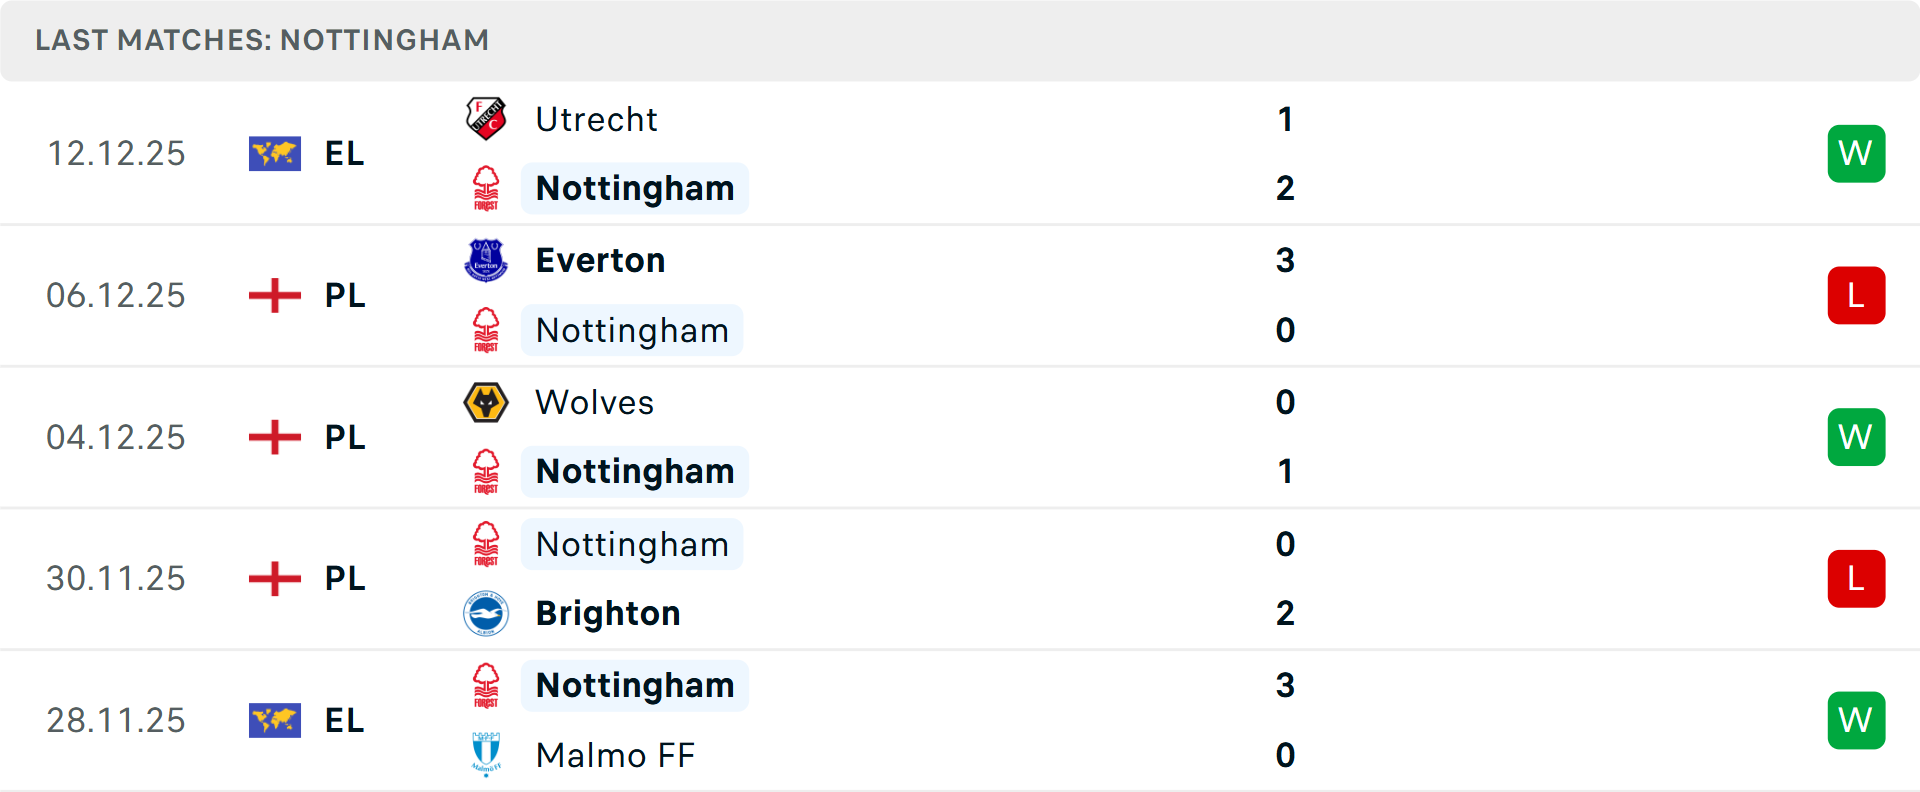Click the green W badge for Utrecht match

click(1856, 153)
